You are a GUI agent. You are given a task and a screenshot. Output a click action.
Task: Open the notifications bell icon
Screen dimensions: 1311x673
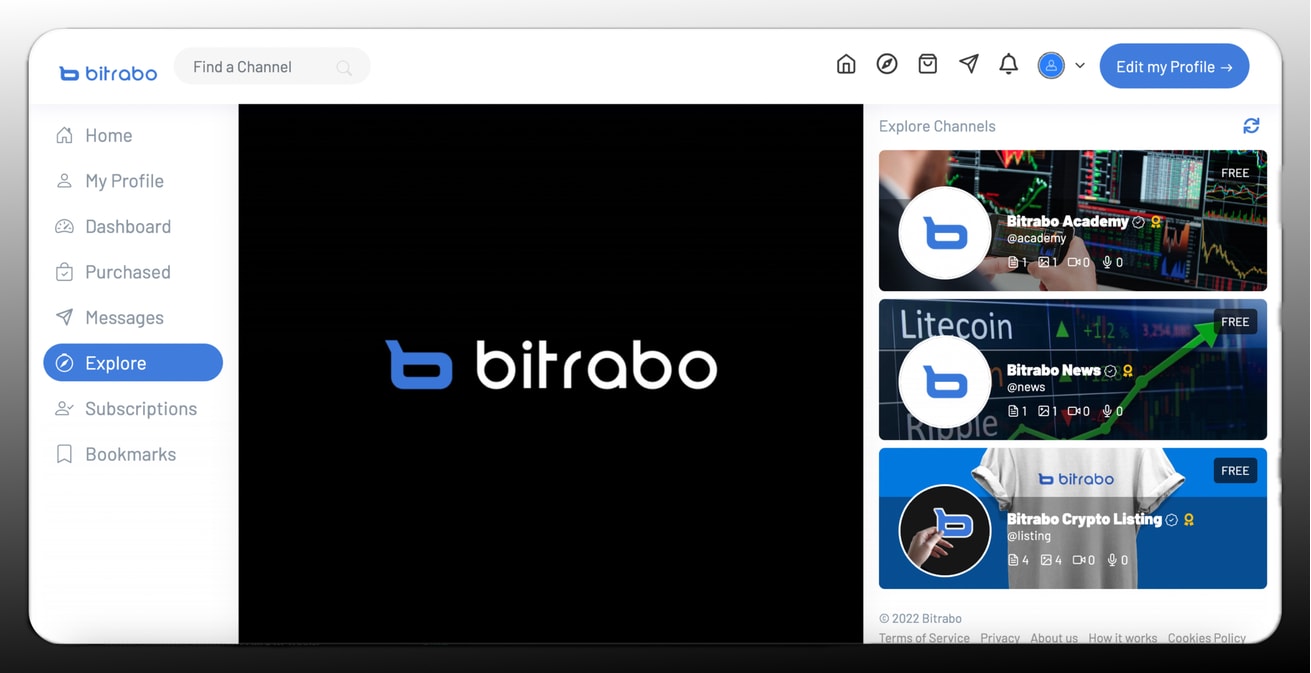[1009, 65]
